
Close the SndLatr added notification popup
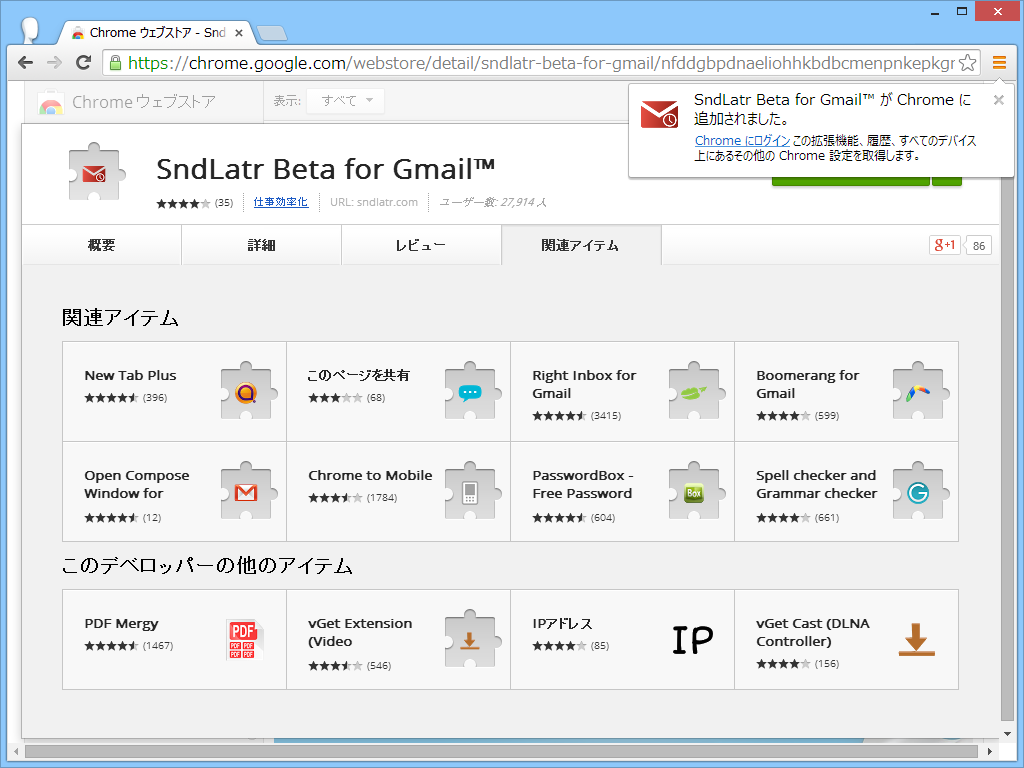coord(998,100)
